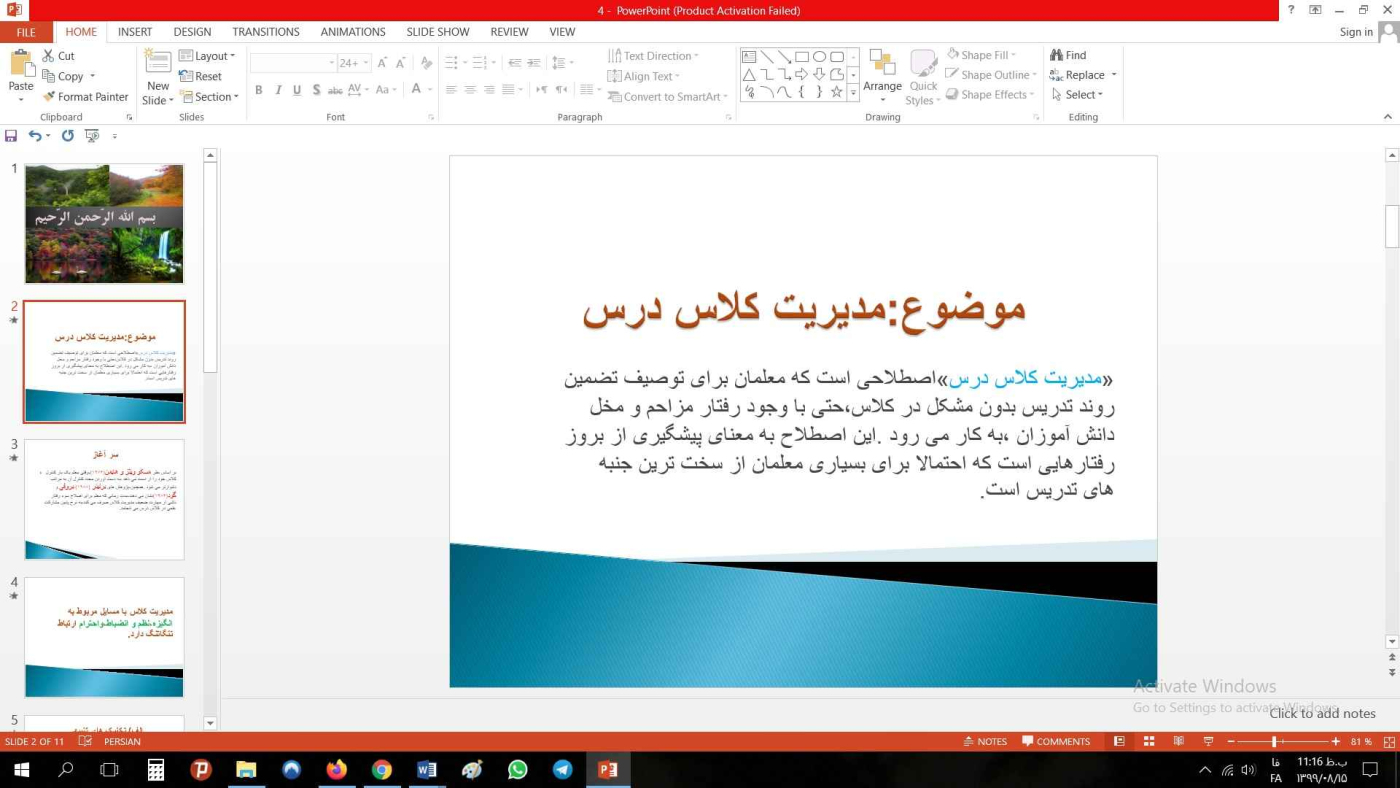The height and width of the screenshot is (788, 1400).
Task: Select slide 3 thumbnail in panel
Action: (104, 499)
